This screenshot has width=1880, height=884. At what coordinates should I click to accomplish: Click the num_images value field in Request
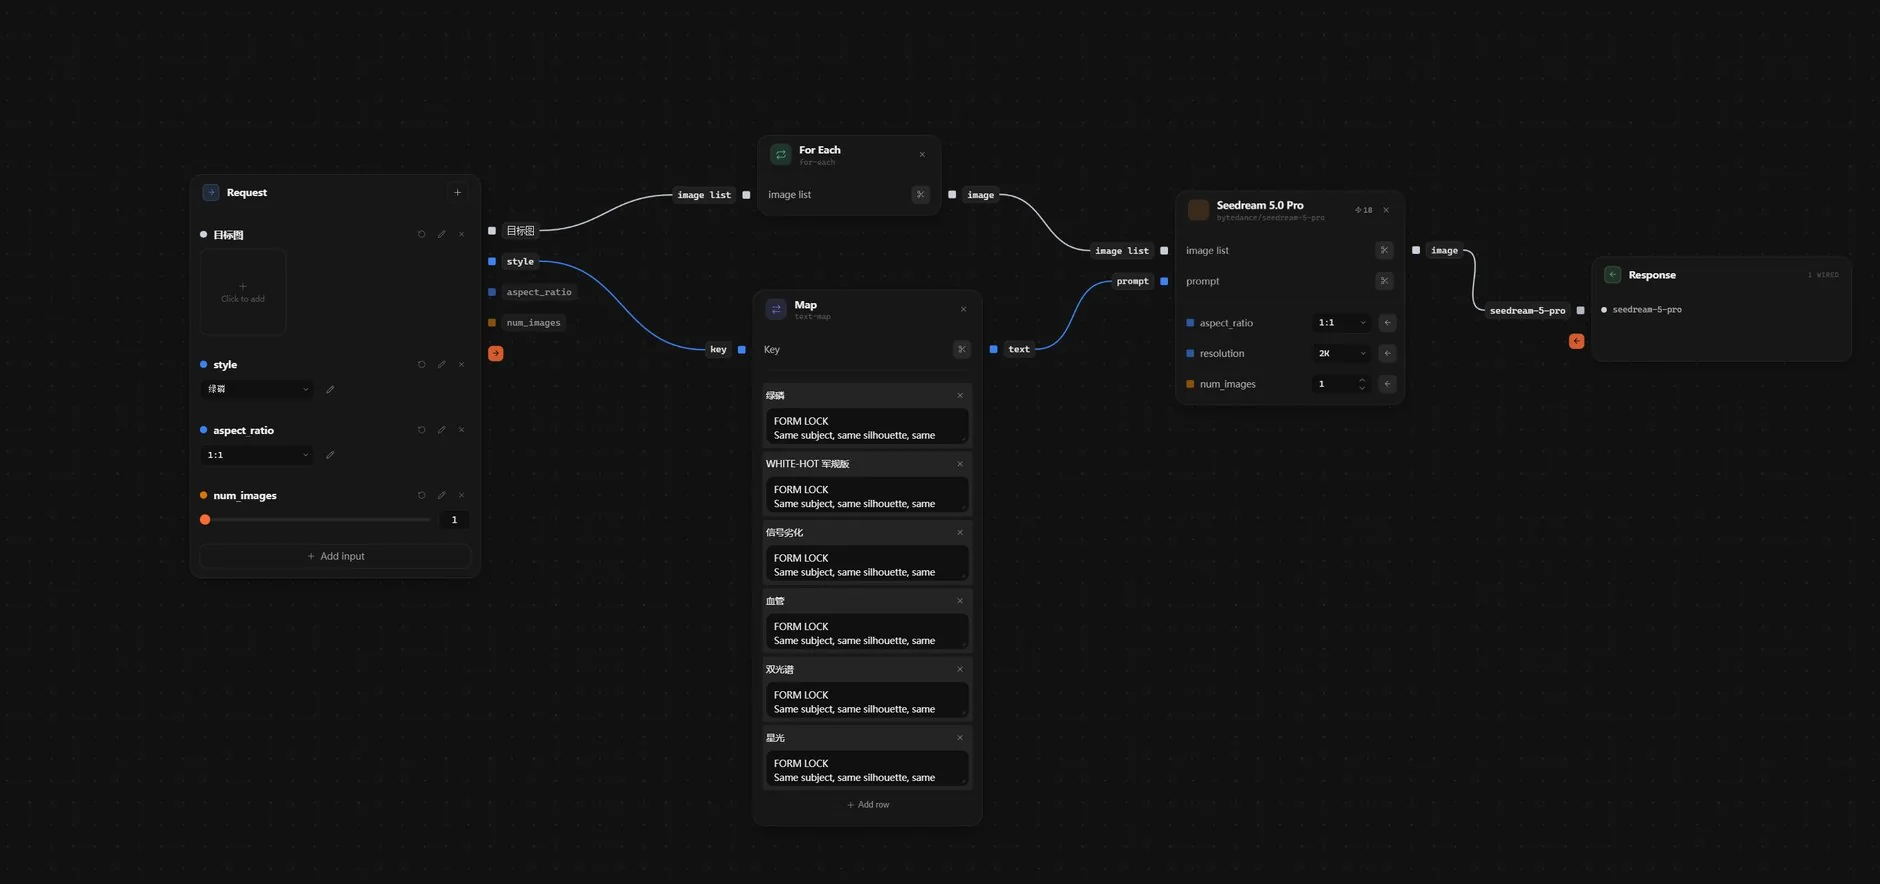tap(454, 520)
